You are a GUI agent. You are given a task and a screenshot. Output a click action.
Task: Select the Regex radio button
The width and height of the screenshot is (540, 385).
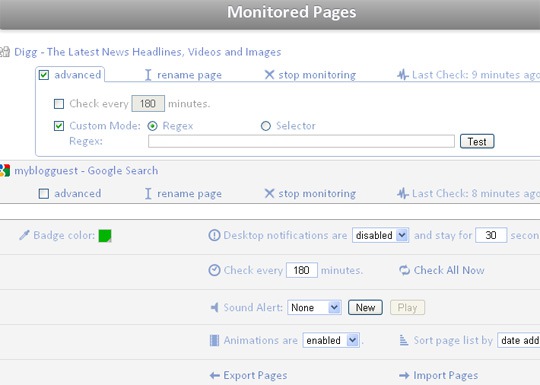[x=153, y=126]
